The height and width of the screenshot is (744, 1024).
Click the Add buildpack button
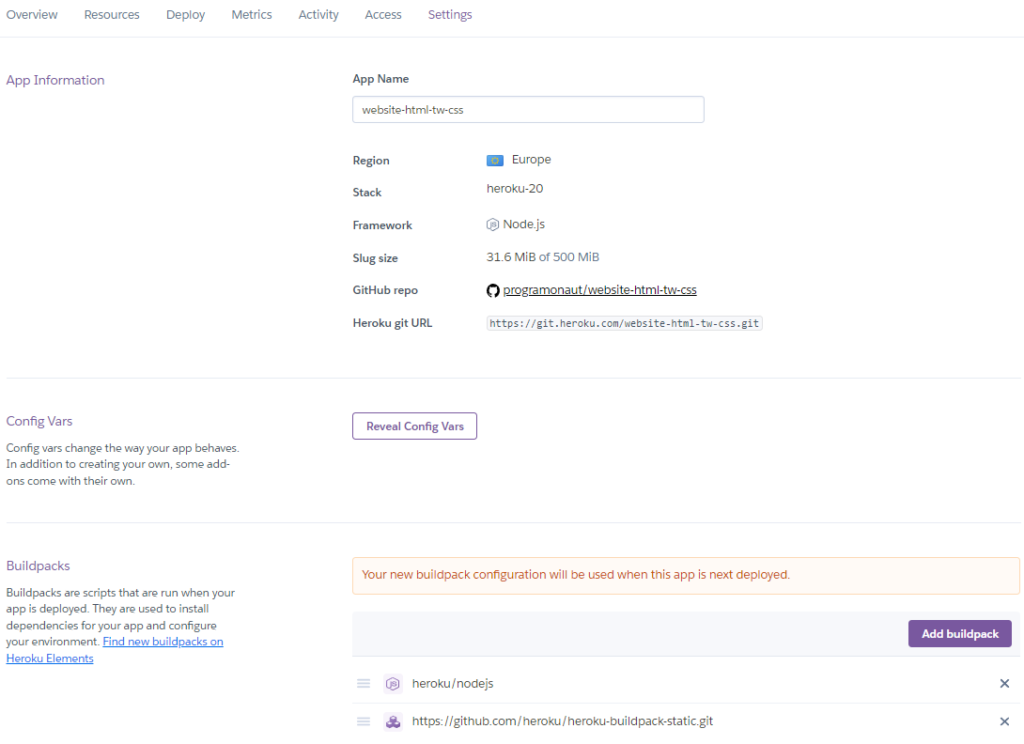coord(959,634)
